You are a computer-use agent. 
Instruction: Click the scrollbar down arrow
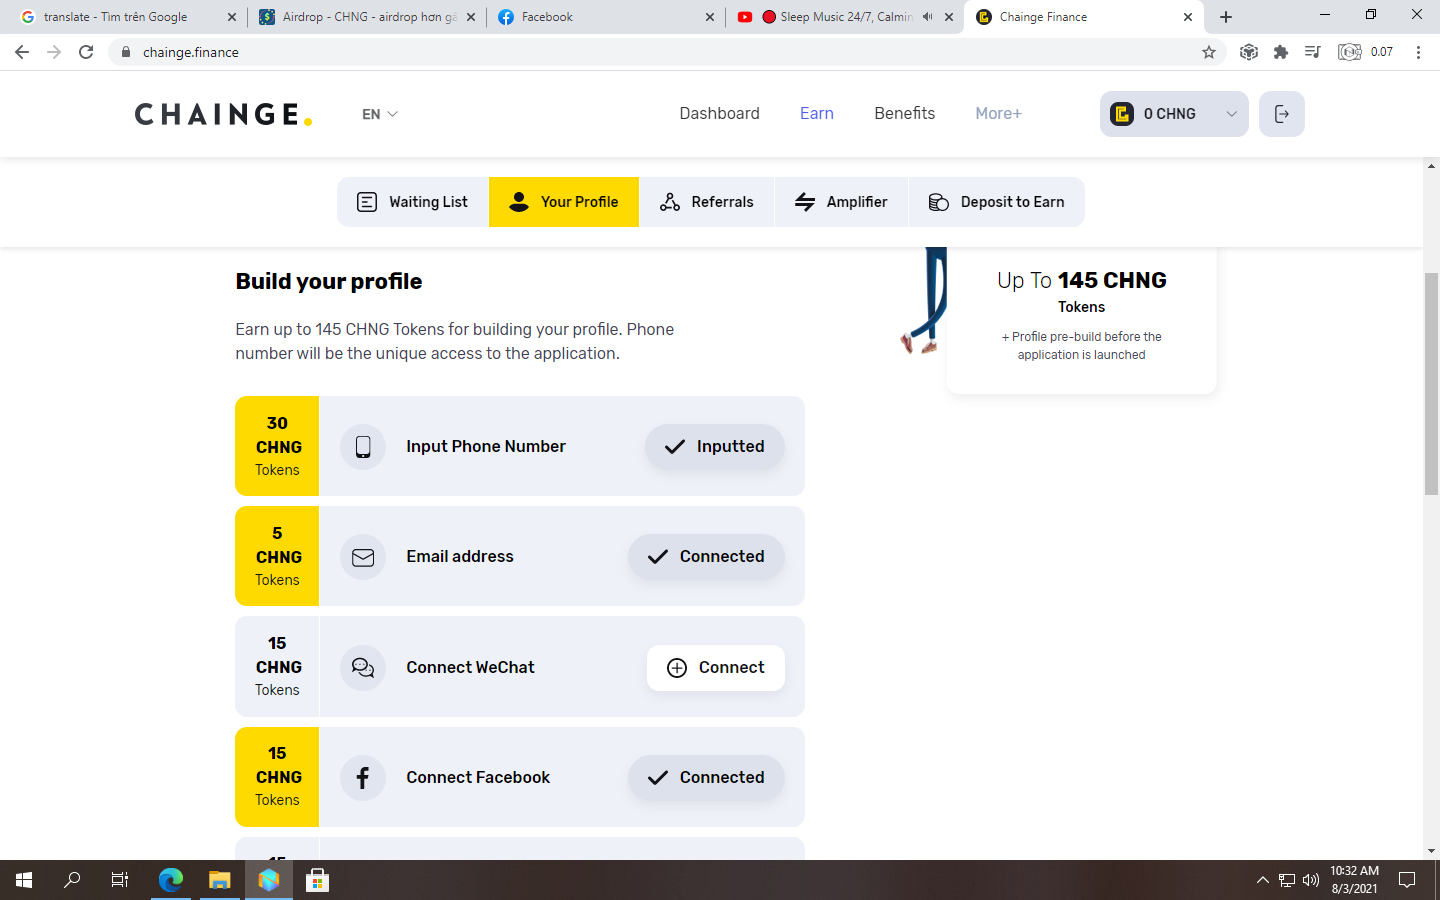(x=1431, y=851)
